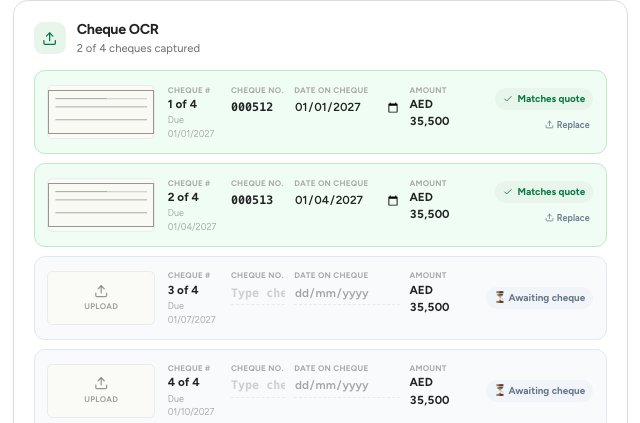Click Cheque OCR heading
This screenshot has width=640, height=423.
(x=118, y=29)
